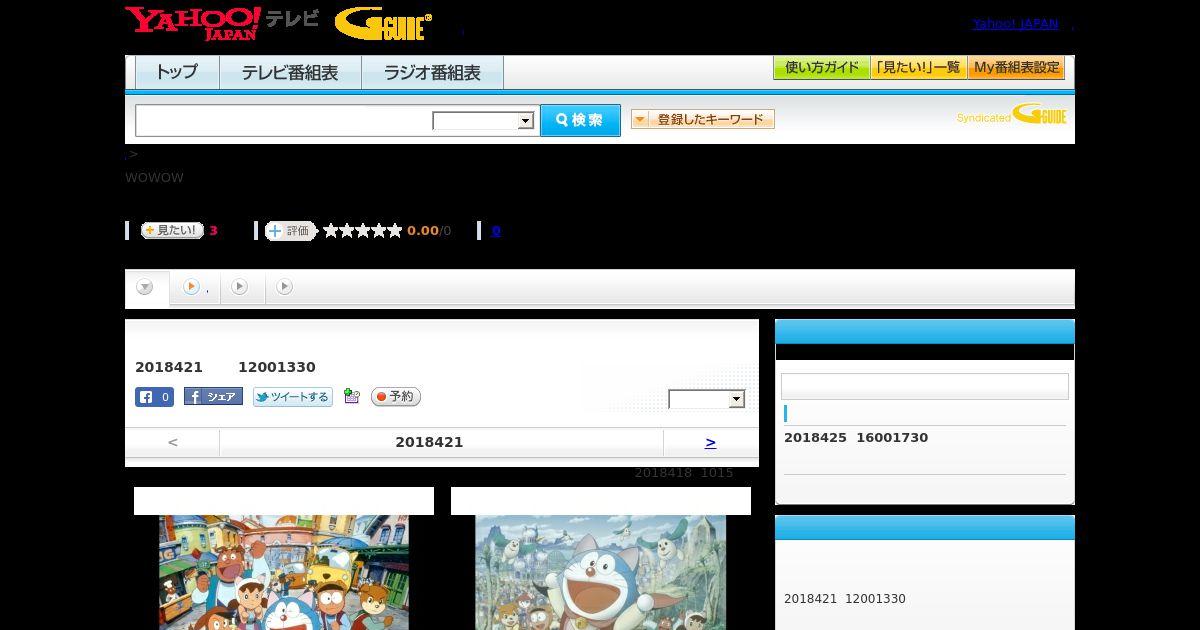Viewport: 1200px width, 630px height.
Task: Select faint text '2018418 1015'
Action: point(684,473)
